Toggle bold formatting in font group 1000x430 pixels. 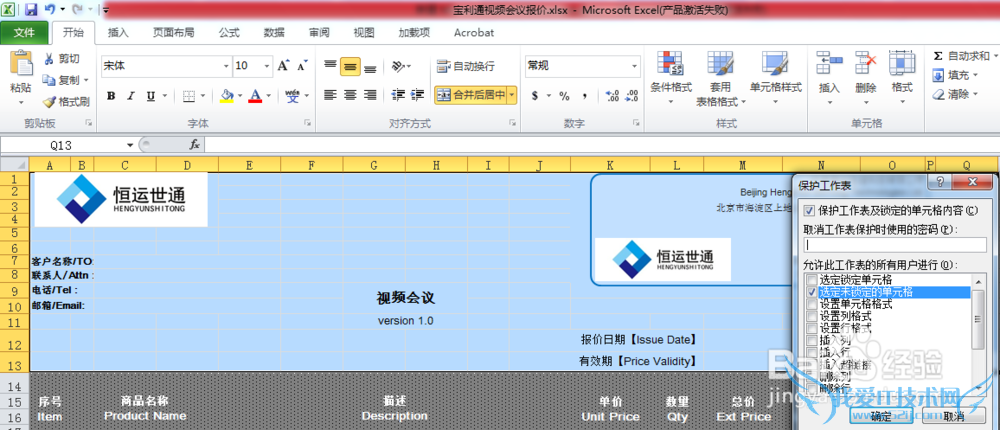tap(111, 96)
